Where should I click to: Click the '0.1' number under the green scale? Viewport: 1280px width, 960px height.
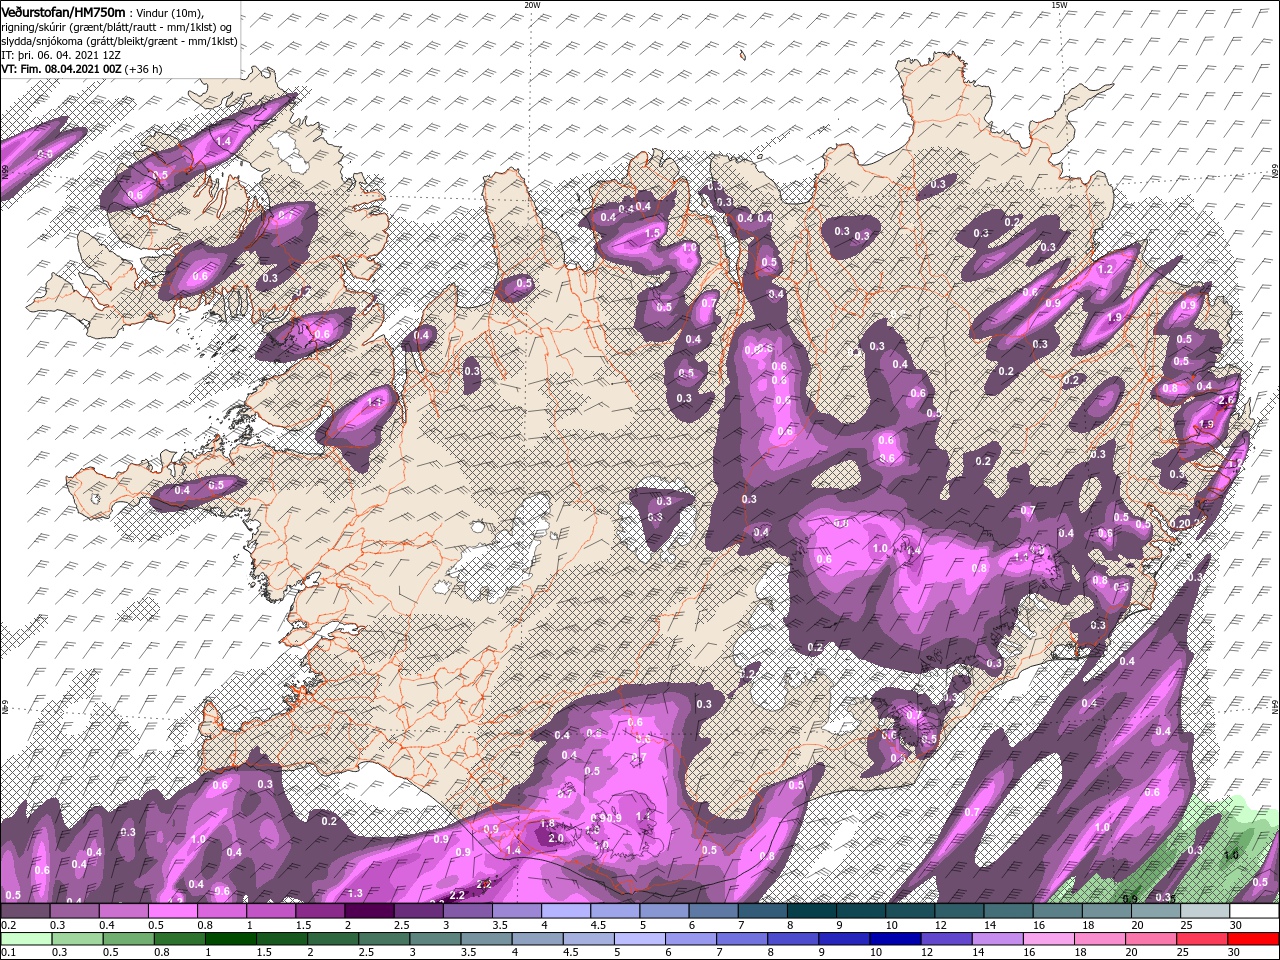tap(8, 953)
